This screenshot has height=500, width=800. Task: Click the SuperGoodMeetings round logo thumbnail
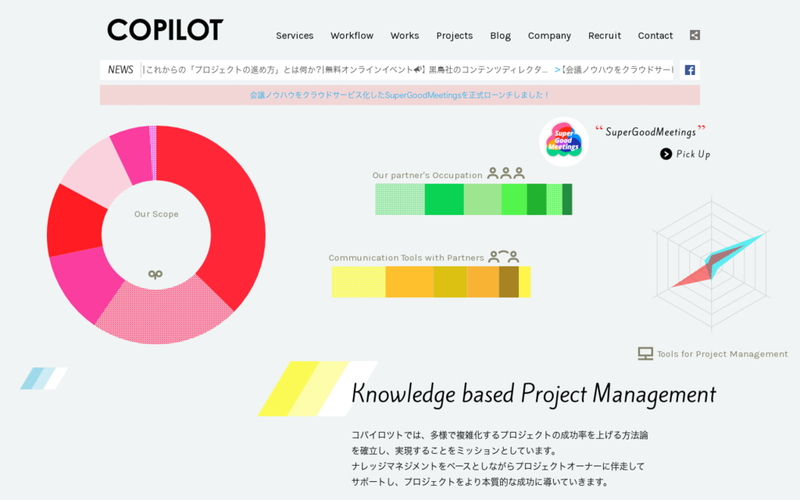[x=564, y=142]
